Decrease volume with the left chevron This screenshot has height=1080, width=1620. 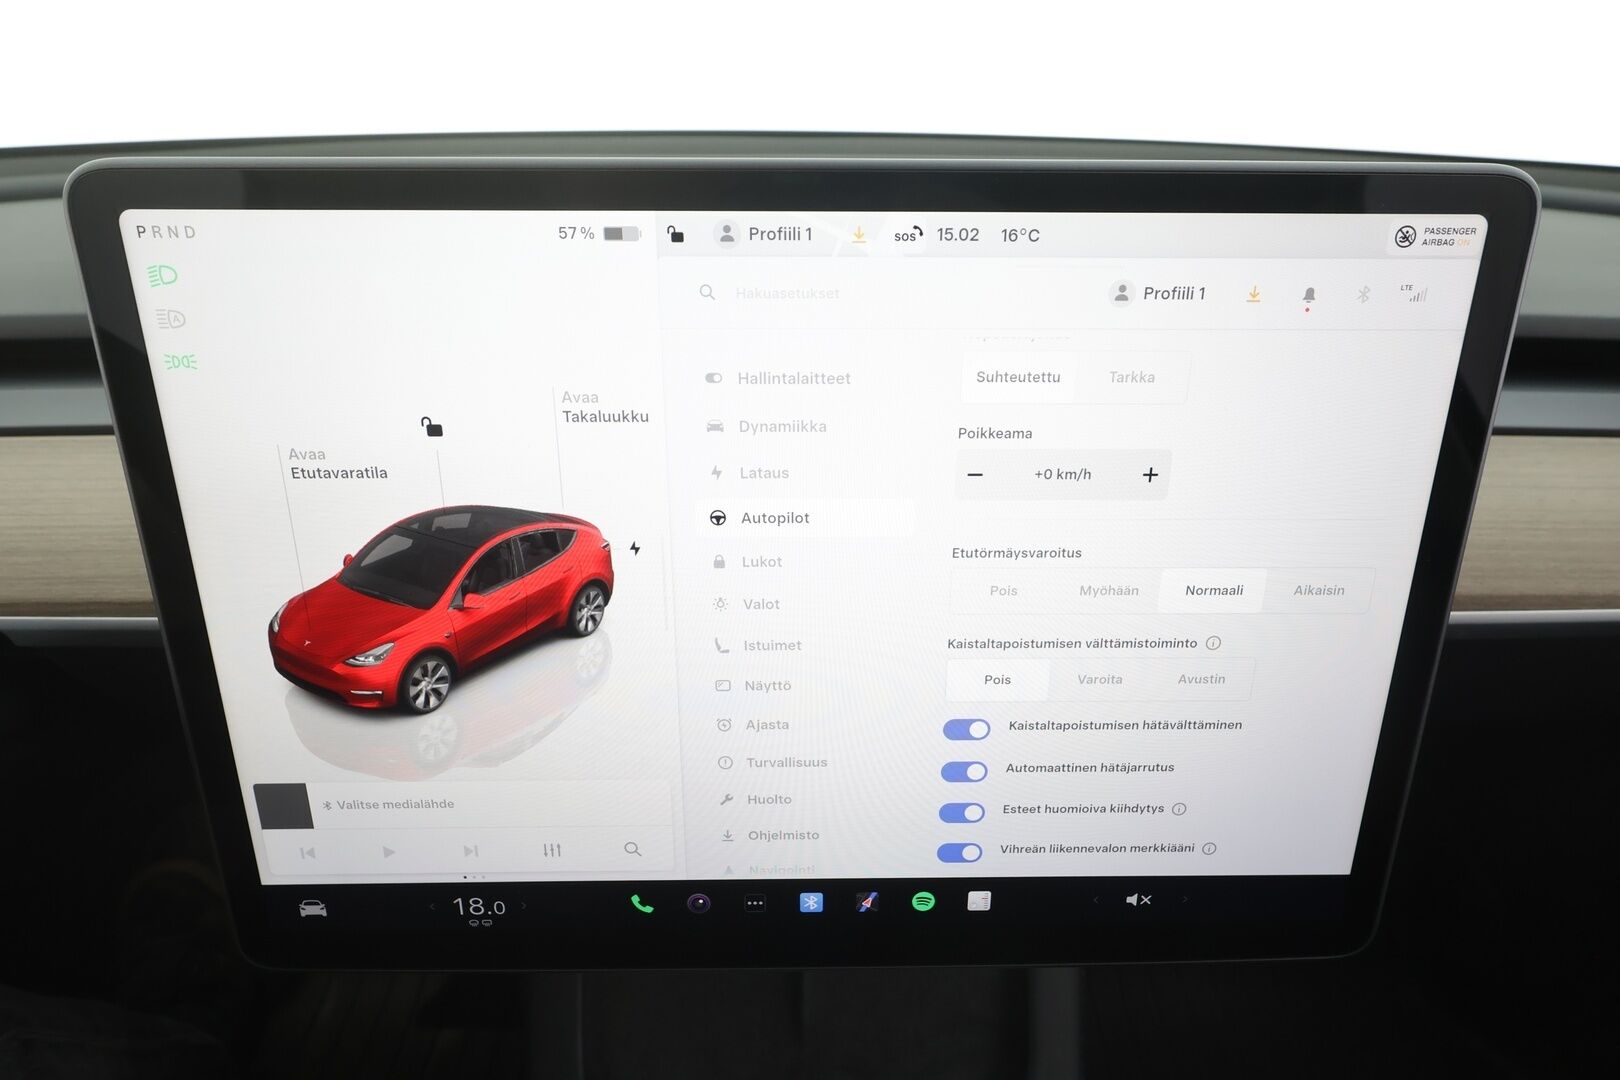(1095, 900)
